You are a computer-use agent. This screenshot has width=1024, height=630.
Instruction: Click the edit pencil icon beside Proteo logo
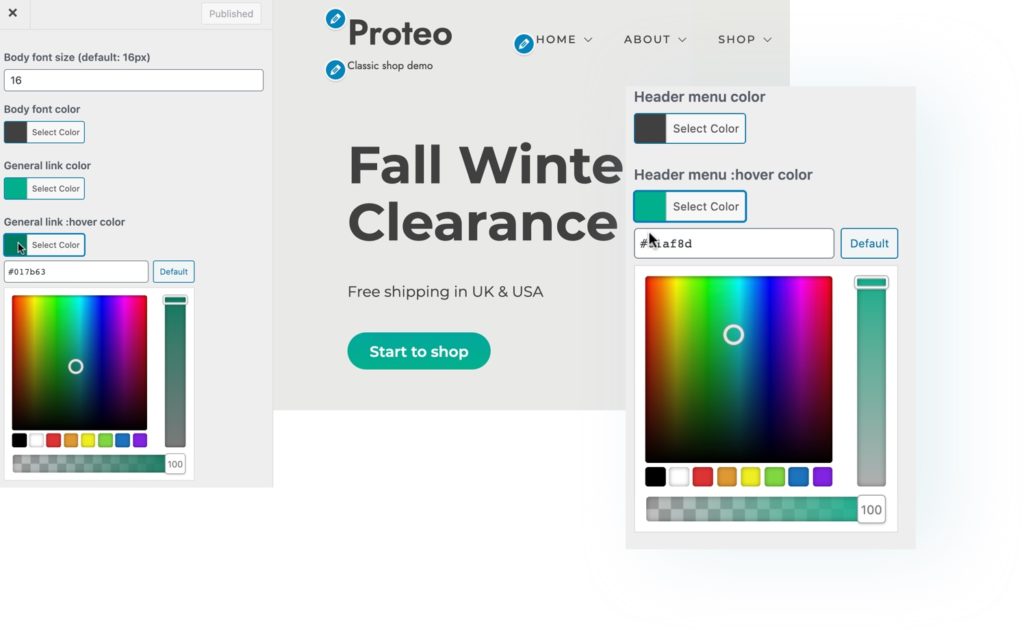(335, 19)
